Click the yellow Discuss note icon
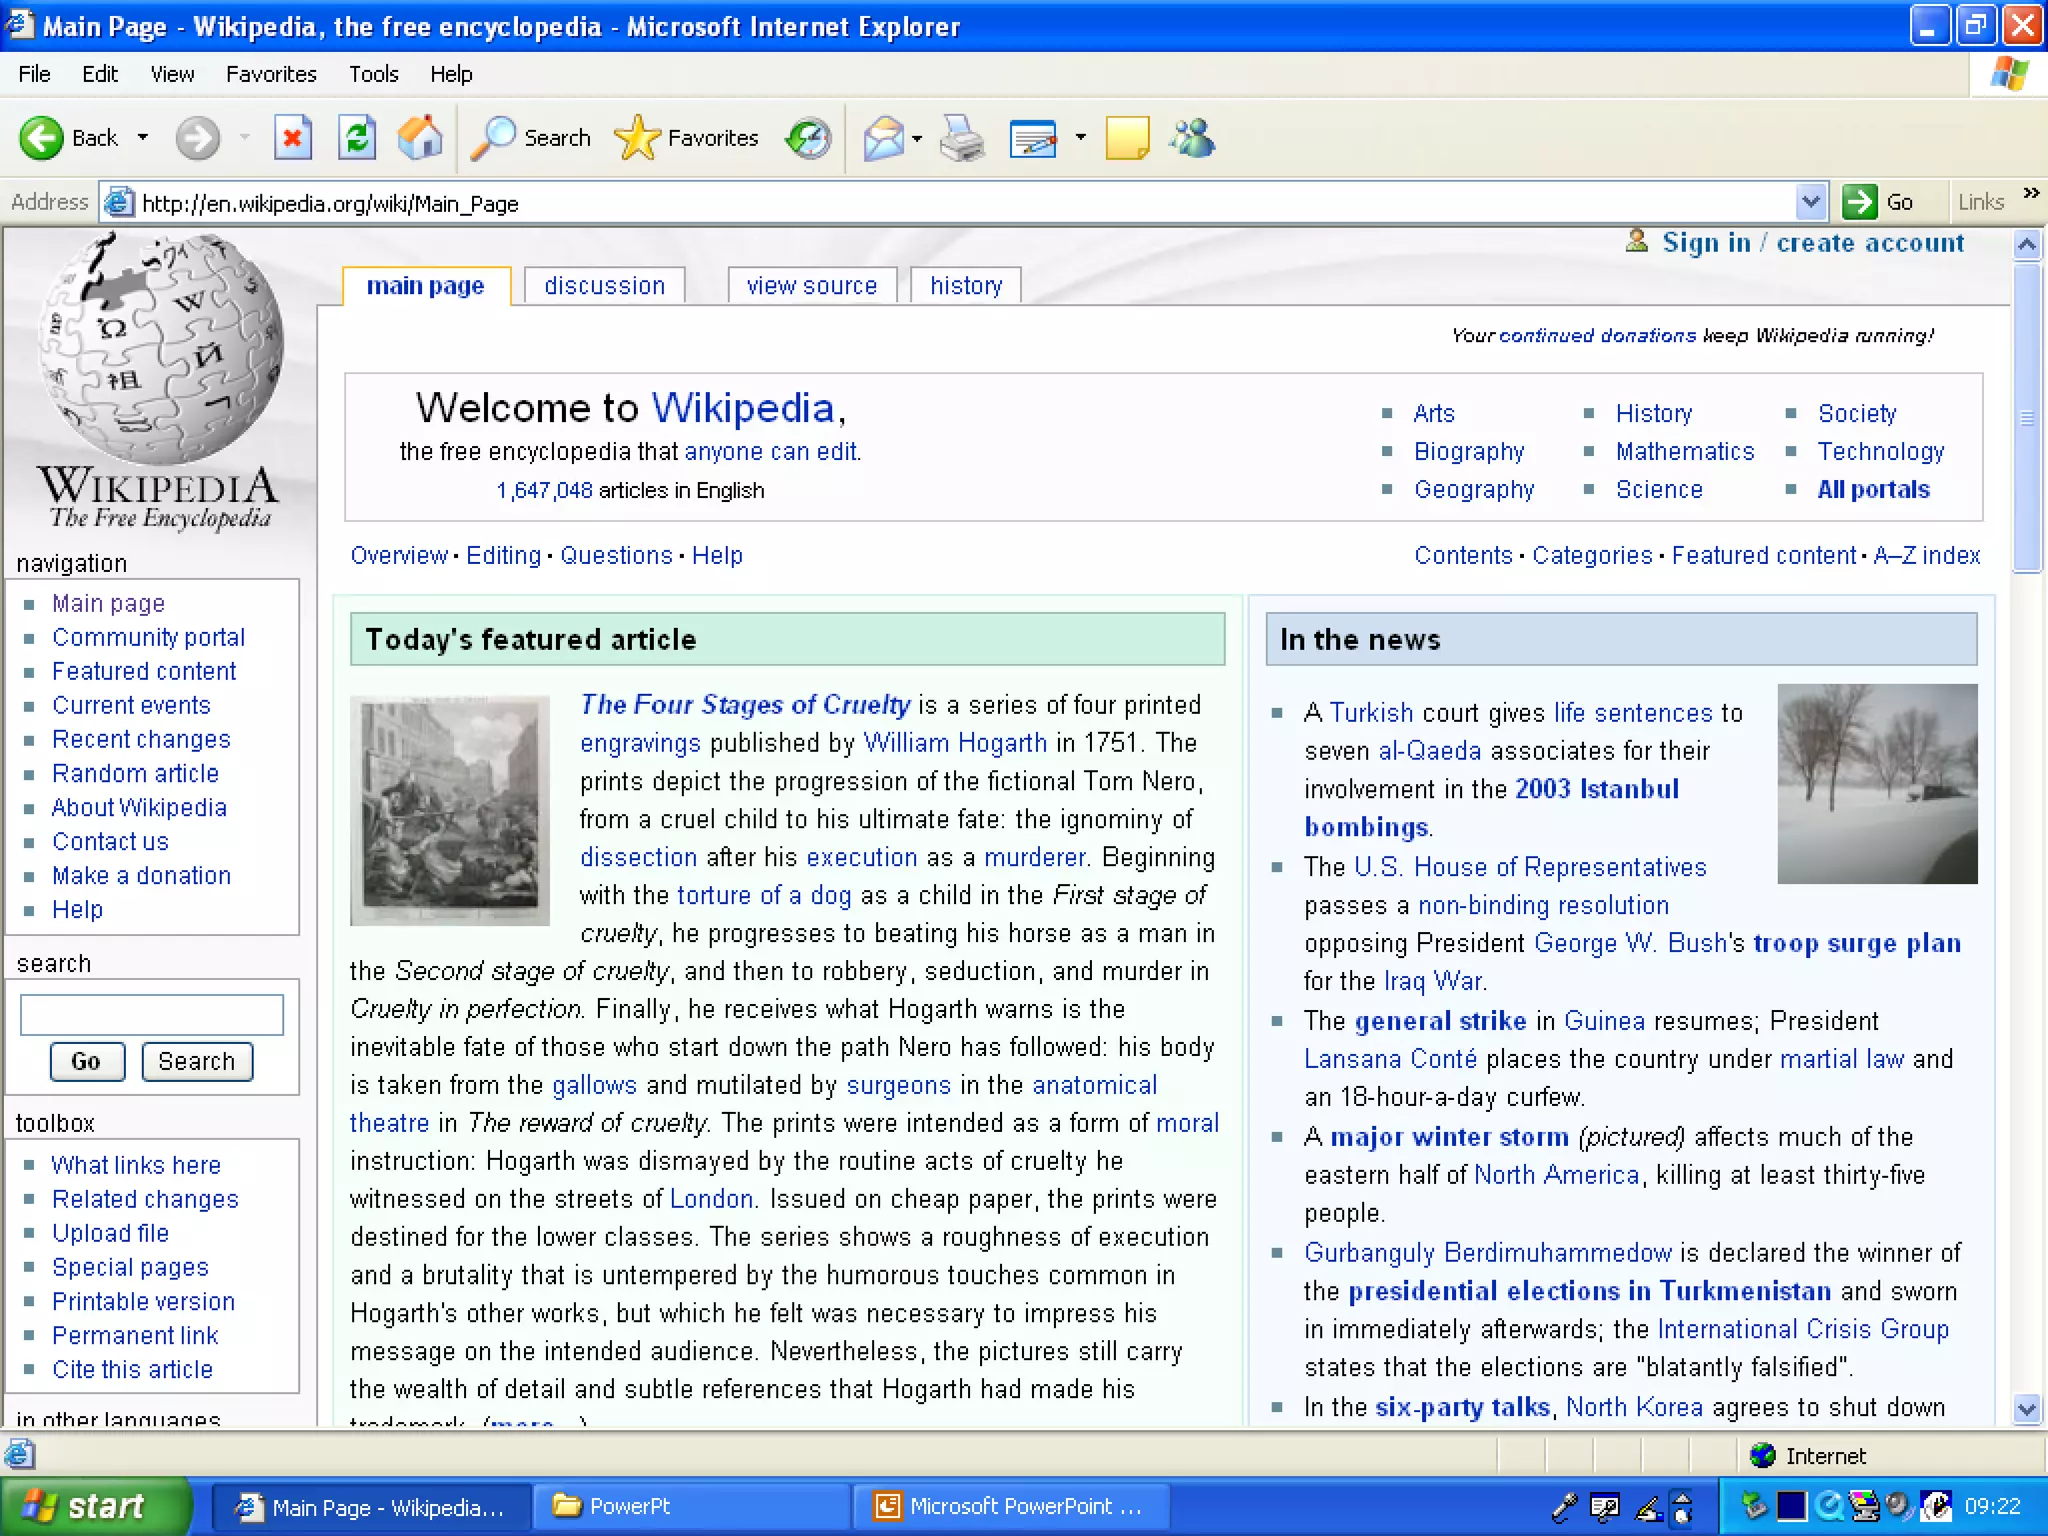The height and width of the screenshot is (1536, 2048). (x=1127, y=138)
